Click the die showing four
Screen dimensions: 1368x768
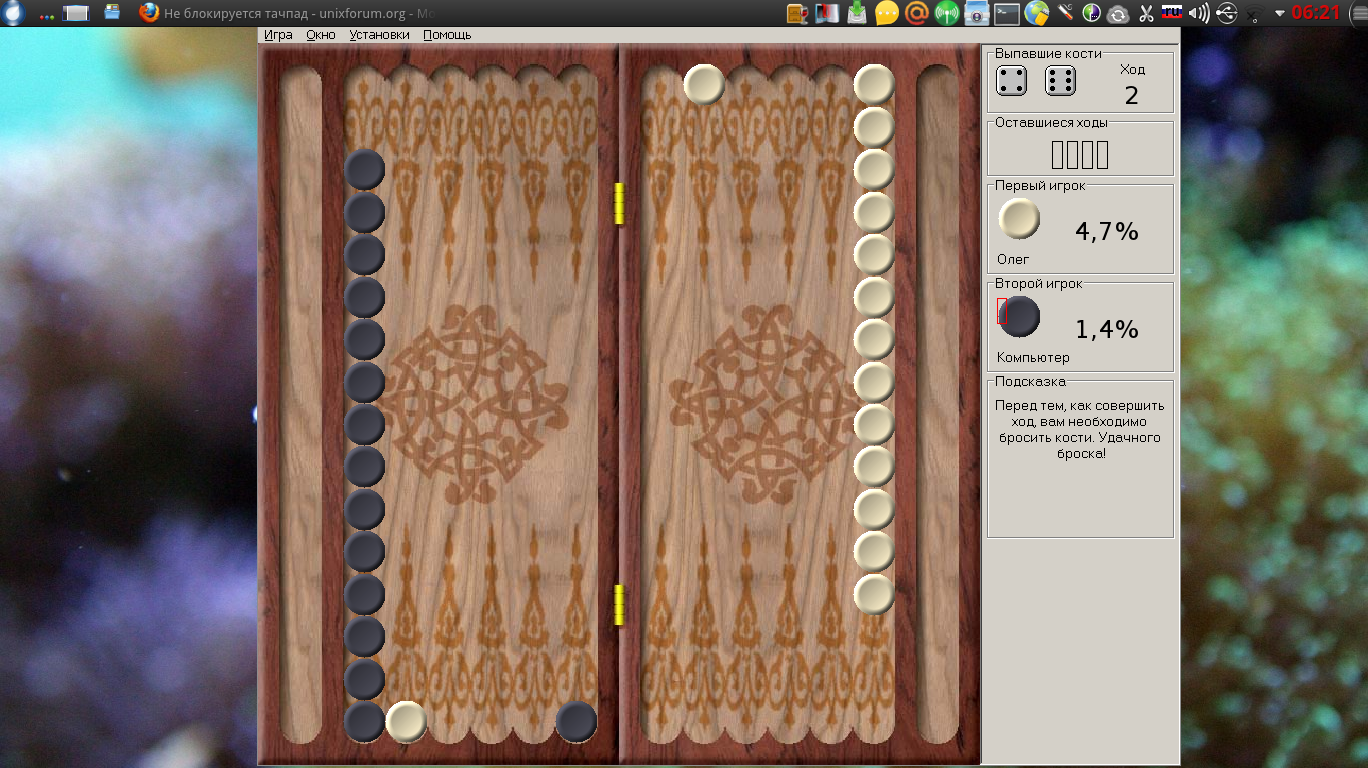click(1012, 81)
